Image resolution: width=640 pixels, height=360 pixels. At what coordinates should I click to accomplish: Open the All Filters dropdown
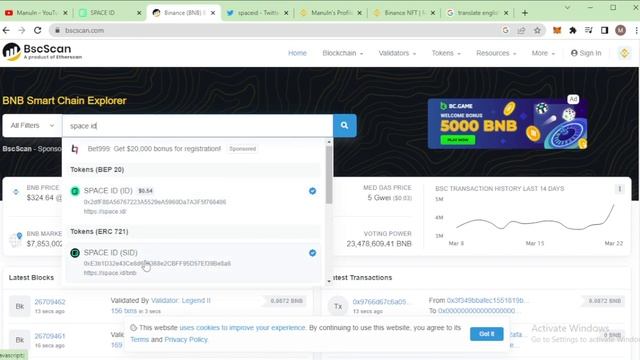(32, 125)
